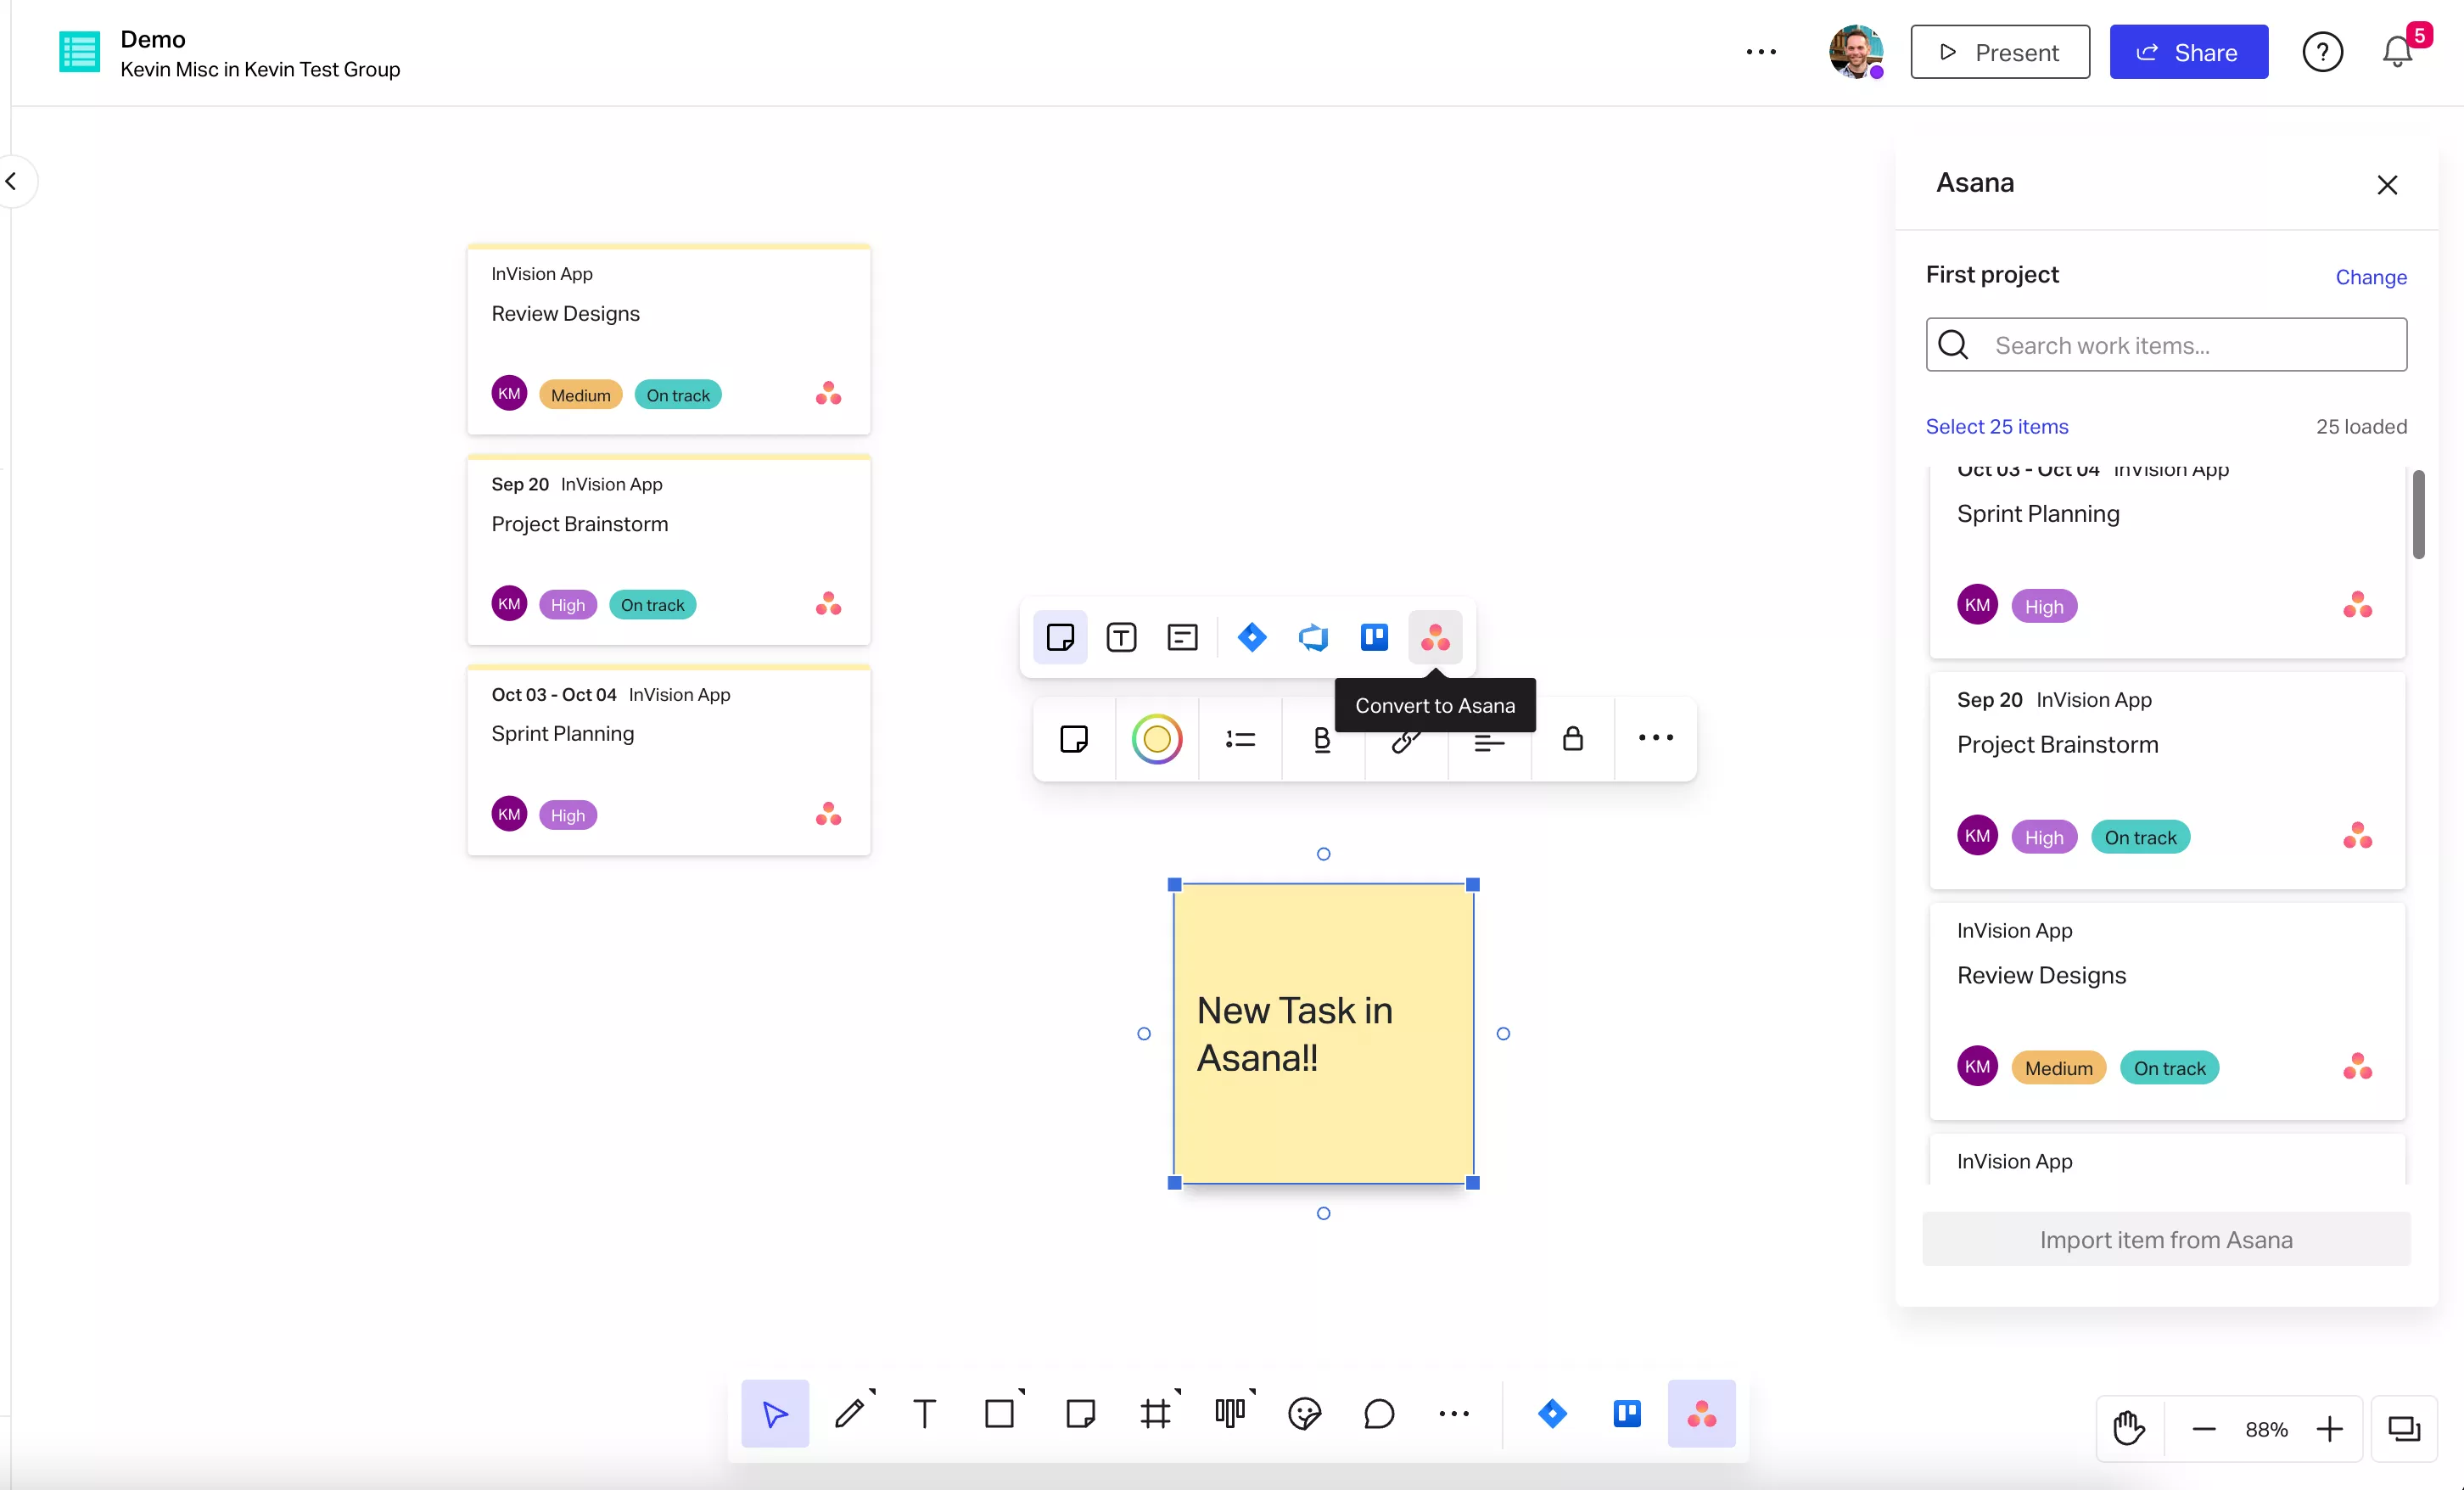Zoom in with the plus button
2464x1490 pixels.
click(x=2330, y=1429)
